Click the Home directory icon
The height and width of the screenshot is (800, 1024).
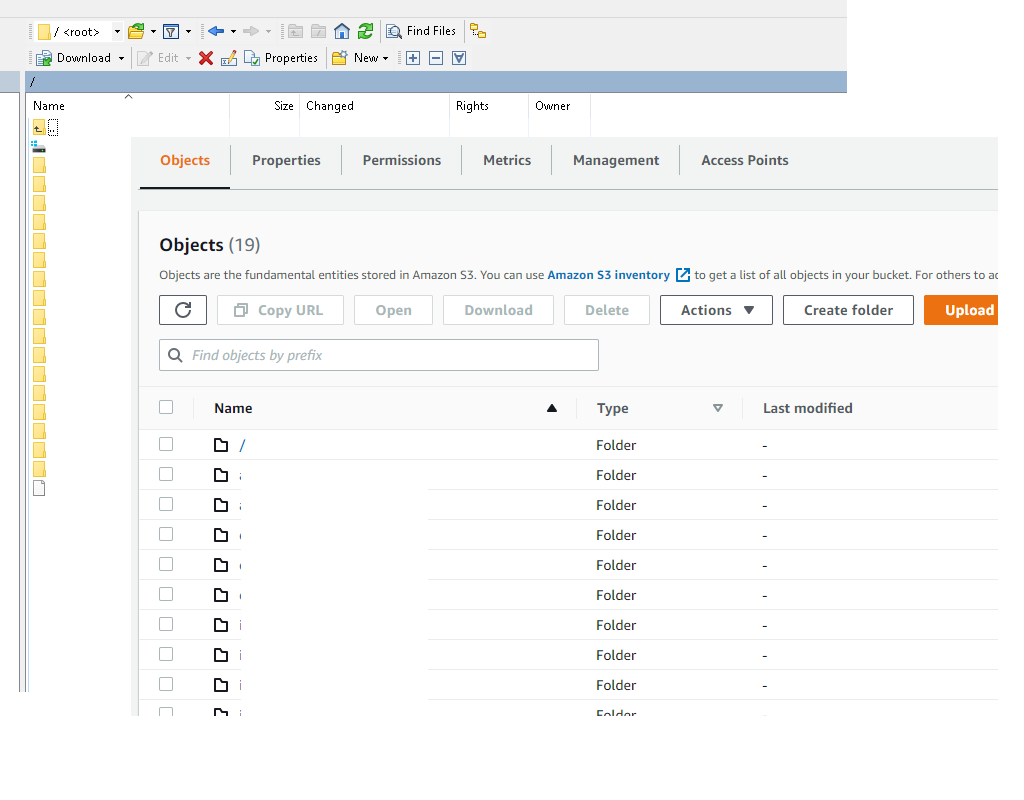click(342, 31)
